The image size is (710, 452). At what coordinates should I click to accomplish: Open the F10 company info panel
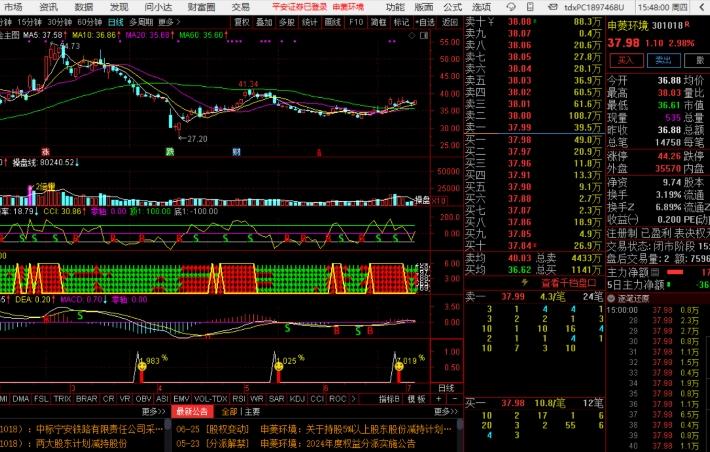[356, 21]
